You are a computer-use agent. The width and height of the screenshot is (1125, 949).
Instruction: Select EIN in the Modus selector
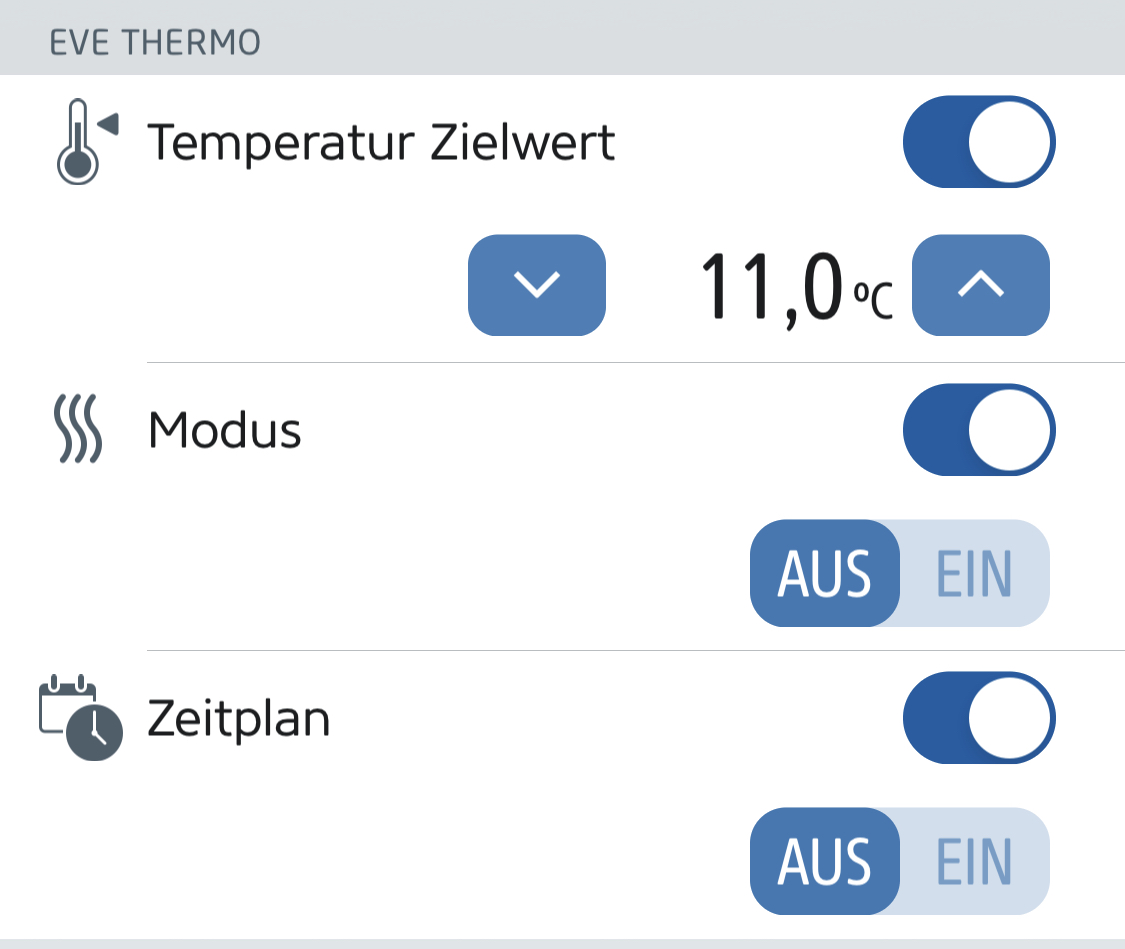coord(974,573)
